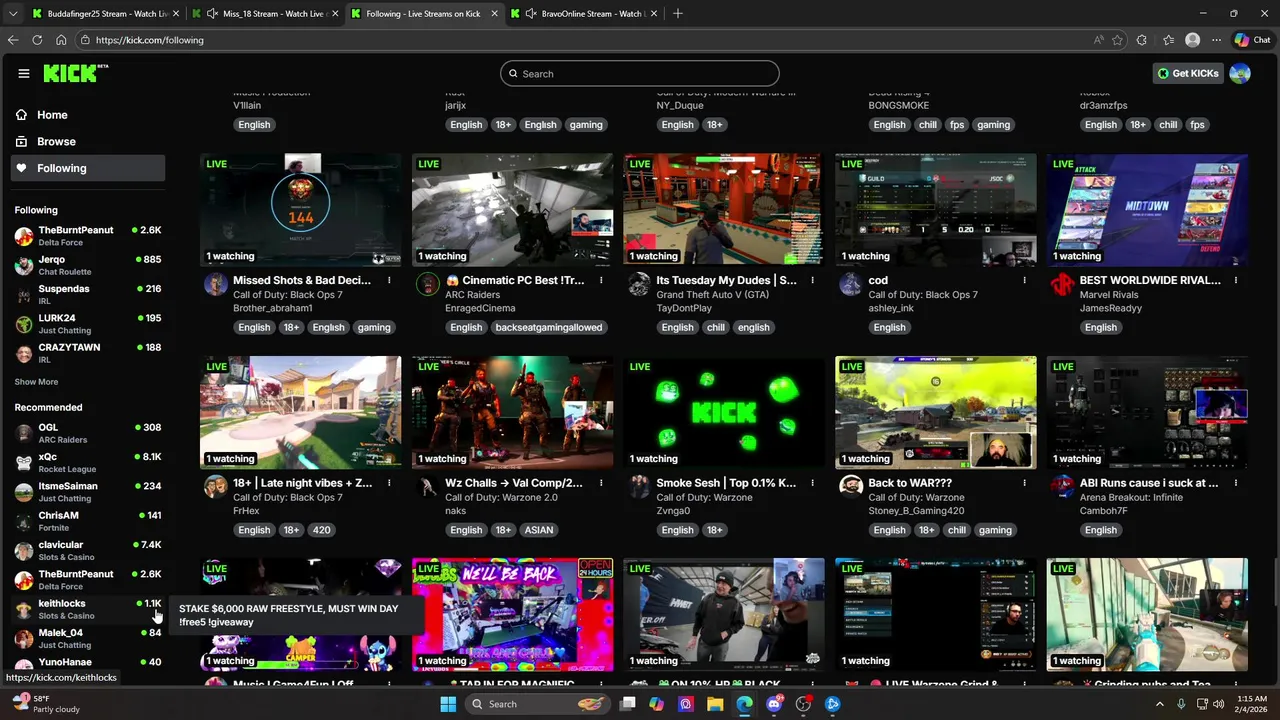Click JamesReadyy channel avatar
Viewport: 1280px width, 720px height.
pyautogui.click(x=1062, y=285)
